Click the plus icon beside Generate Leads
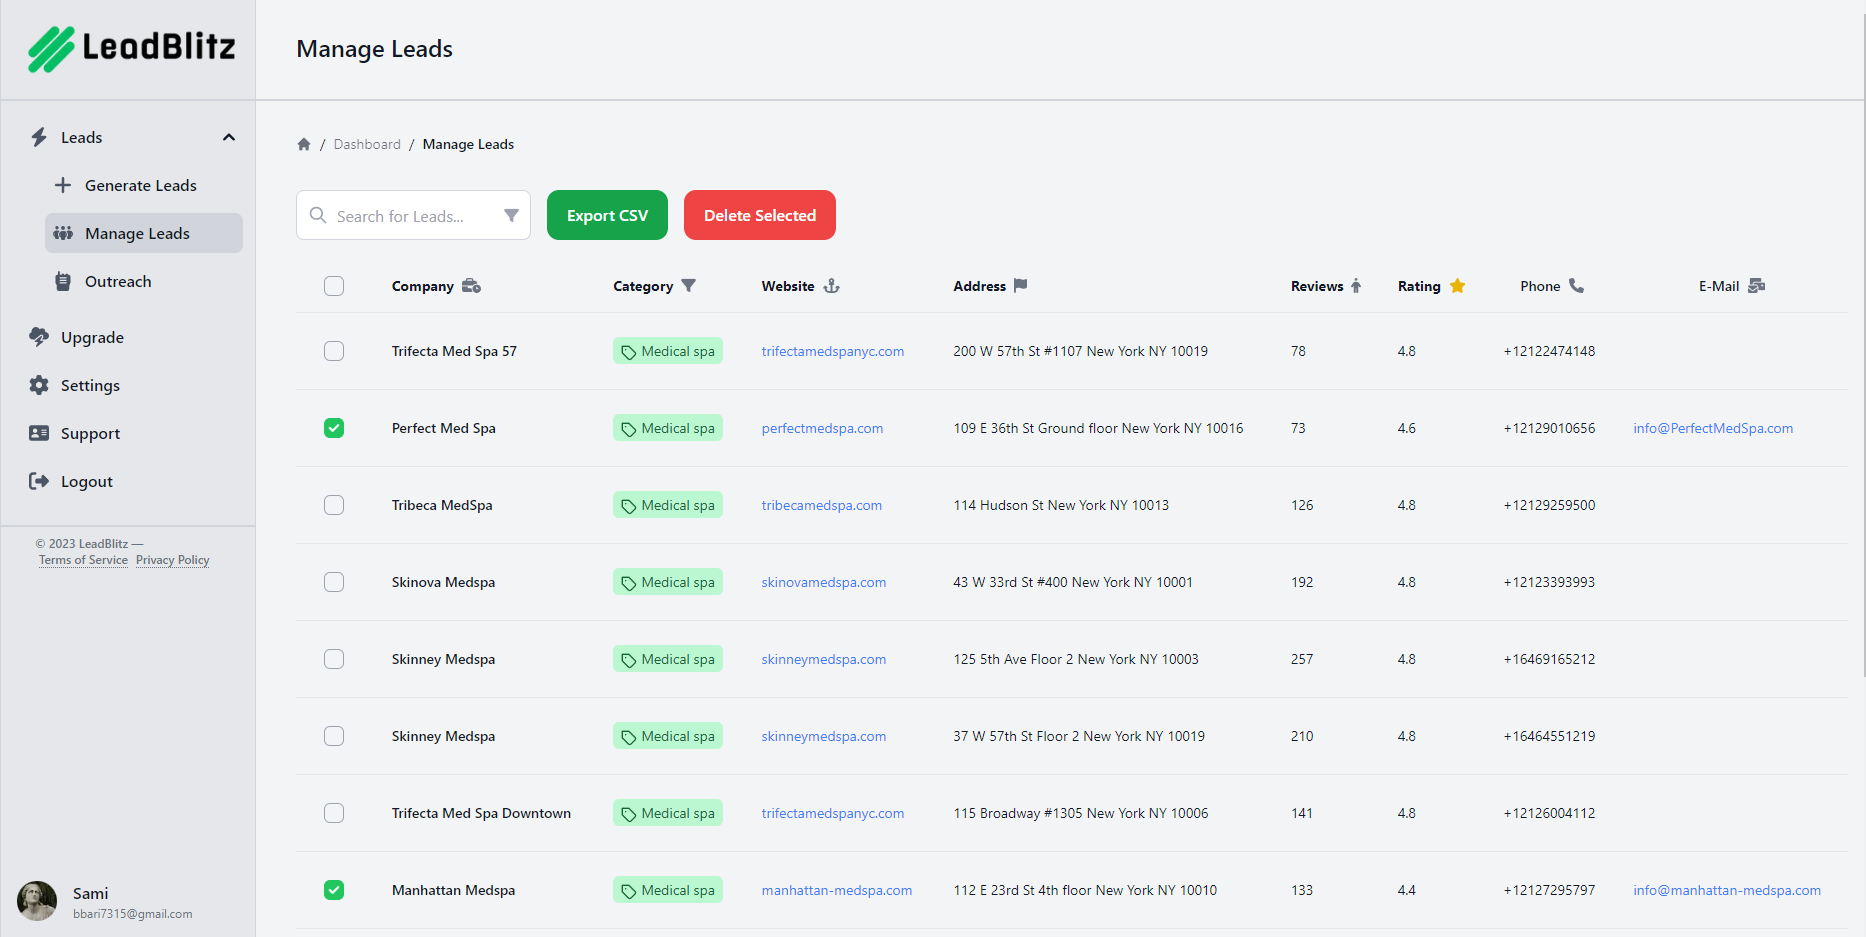This screenshot has width=1866, height=937. pos(63,185)
